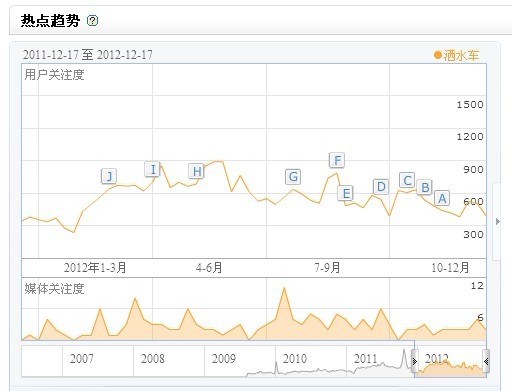Screen dimensions: 512x391
Task: Select event marker A on the chart
Action: [x=442, y=198]
